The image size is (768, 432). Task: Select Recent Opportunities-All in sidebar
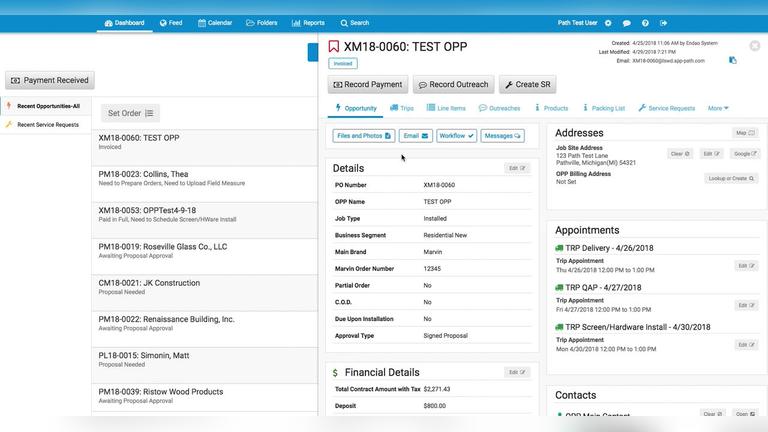[x=48, y=106]
